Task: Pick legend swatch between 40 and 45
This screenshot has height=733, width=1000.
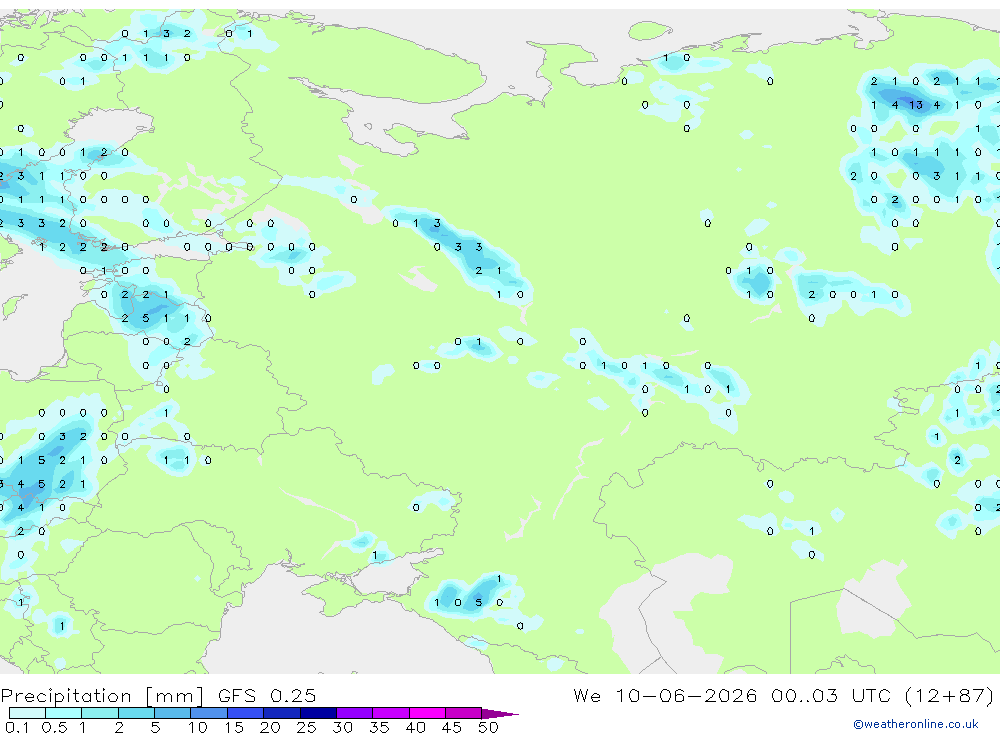Action: tap(427, 713)
